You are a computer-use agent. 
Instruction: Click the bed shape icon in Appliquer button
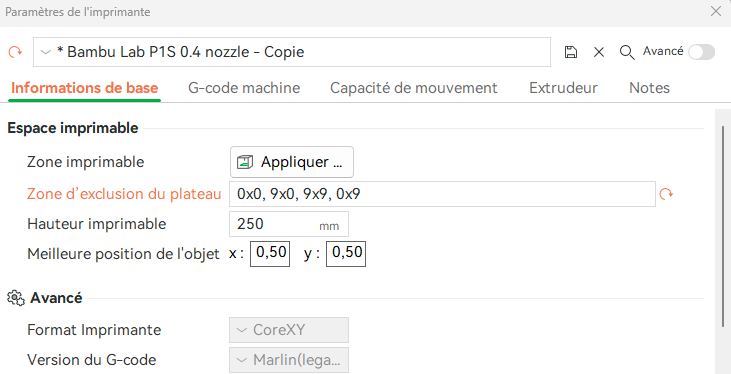[245, 162]
